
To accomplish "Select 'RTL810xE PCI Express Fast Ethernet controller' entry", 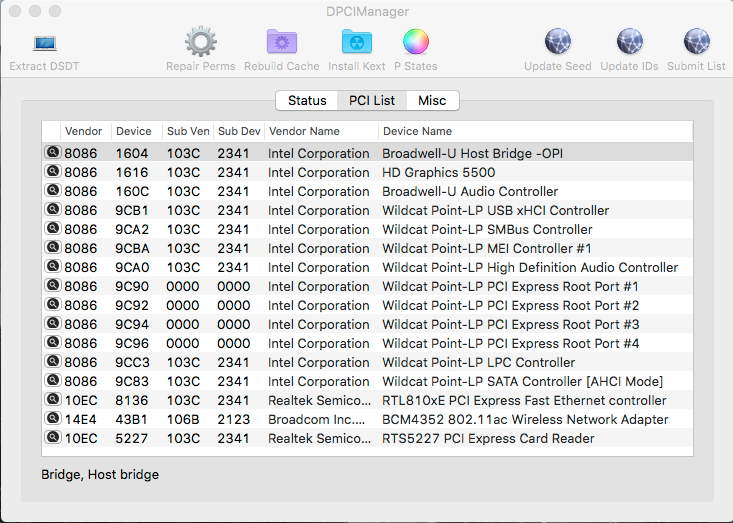I will point(524,401).
